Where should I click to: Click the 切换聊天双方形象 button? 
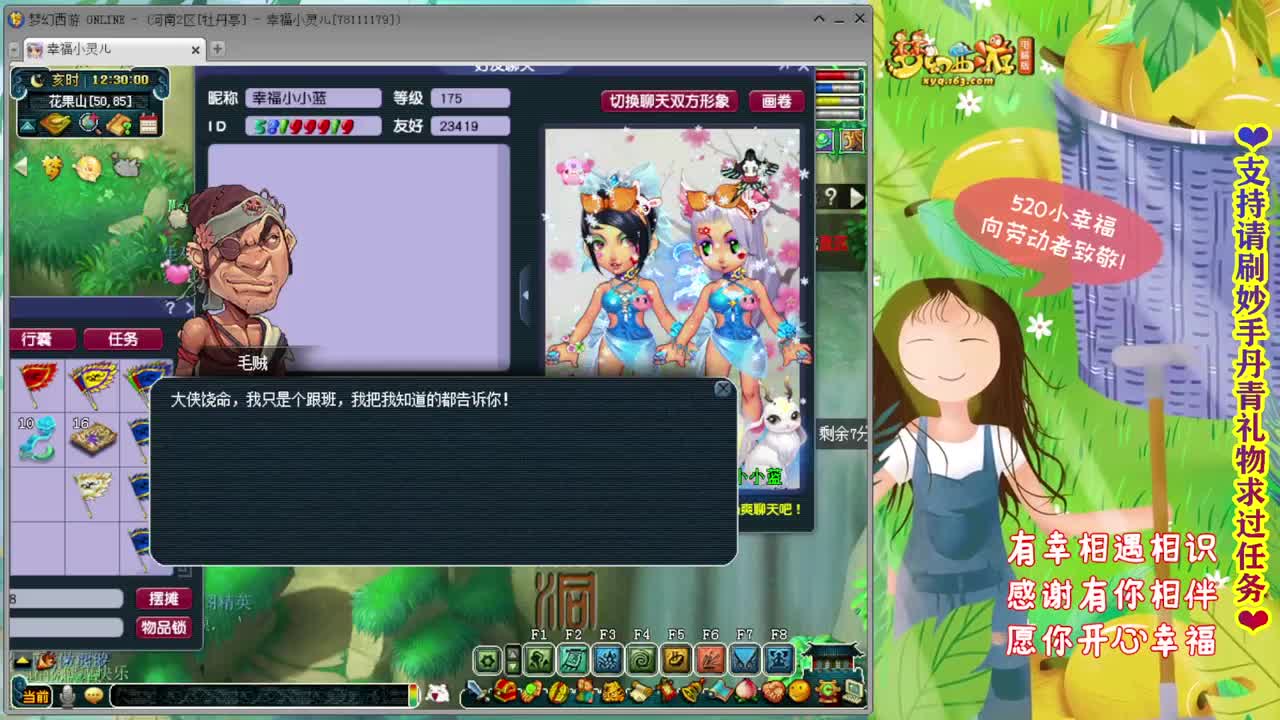[670, 101]
